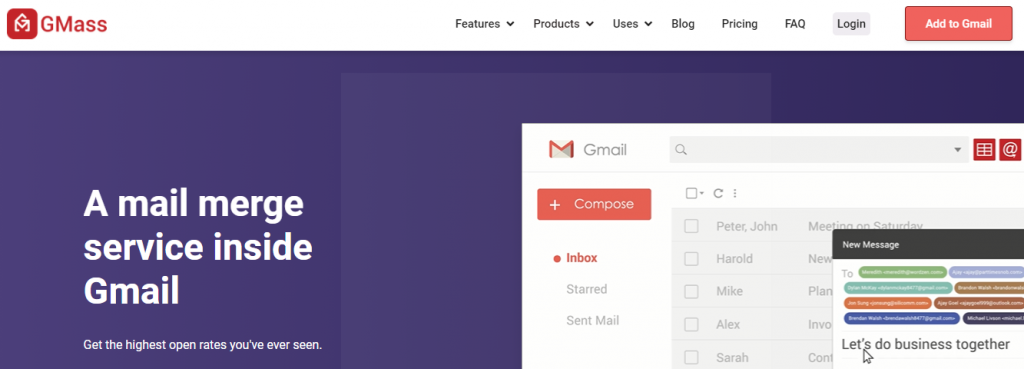Open the FAQ link
Image resolution: width=1024 pixels, height=369 pixels.
coord(795,24)
